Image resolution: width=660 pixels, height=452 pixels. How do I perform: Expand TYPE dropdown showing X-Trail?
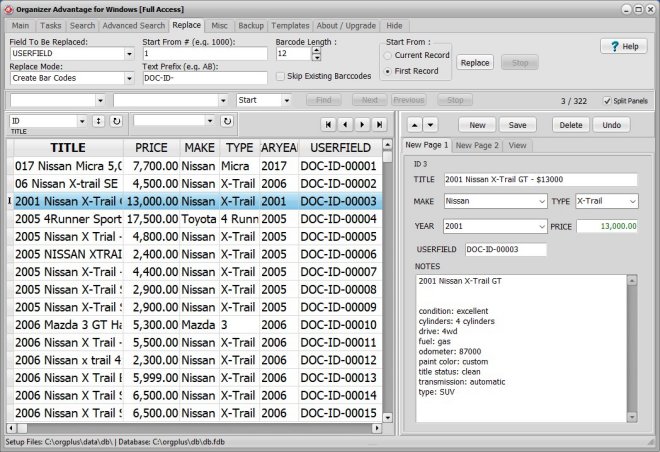633,202
